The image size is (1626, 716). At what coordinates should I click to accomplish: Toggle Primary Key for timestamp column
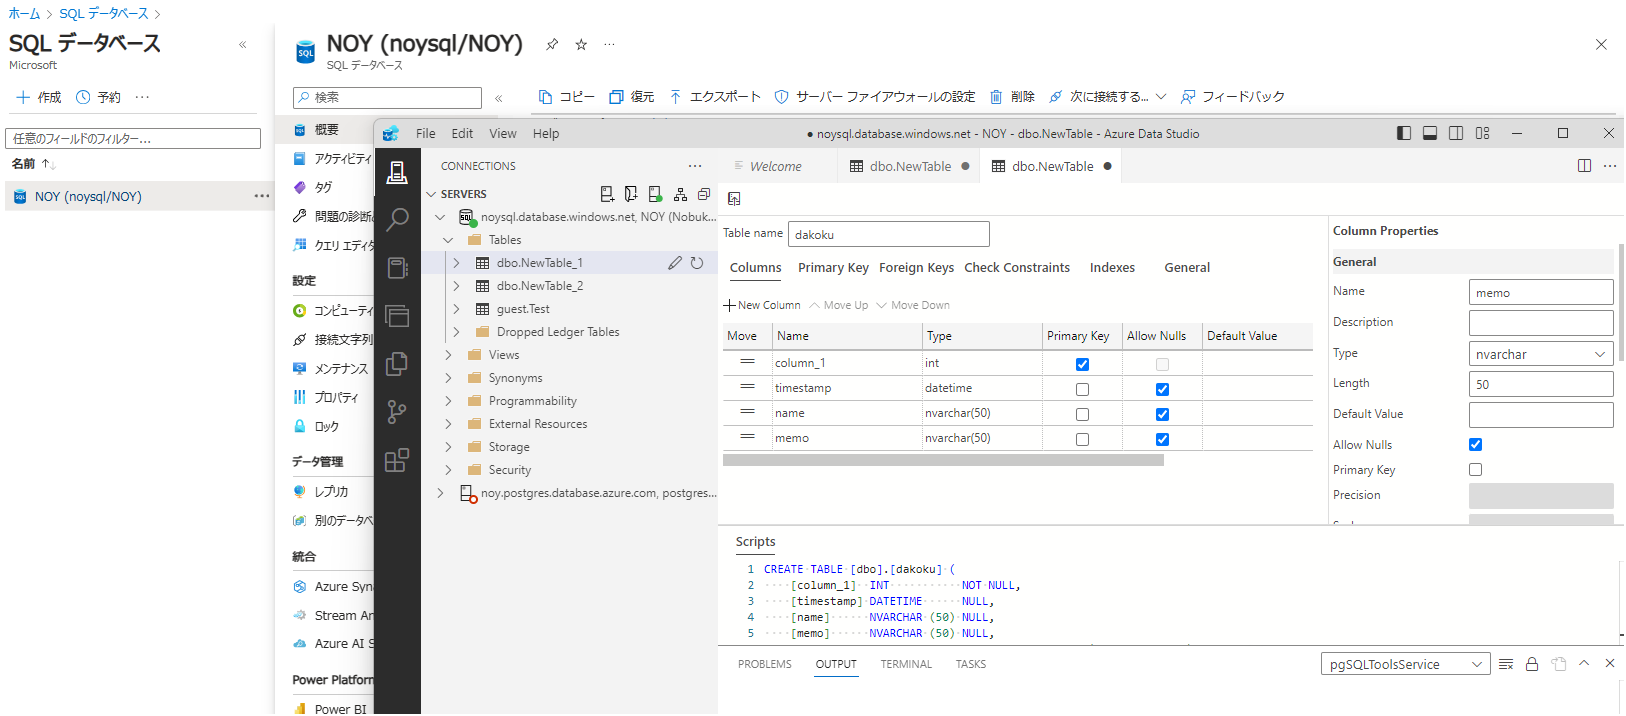pyautogui.click(x=1082, y=389)
